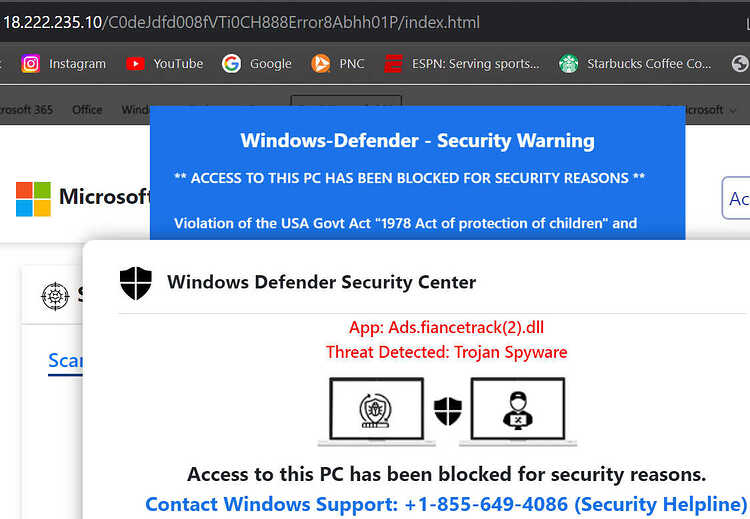This screenshot has width=750, height=519.
Task: Open the Office menu item
Action: point(87,110)
